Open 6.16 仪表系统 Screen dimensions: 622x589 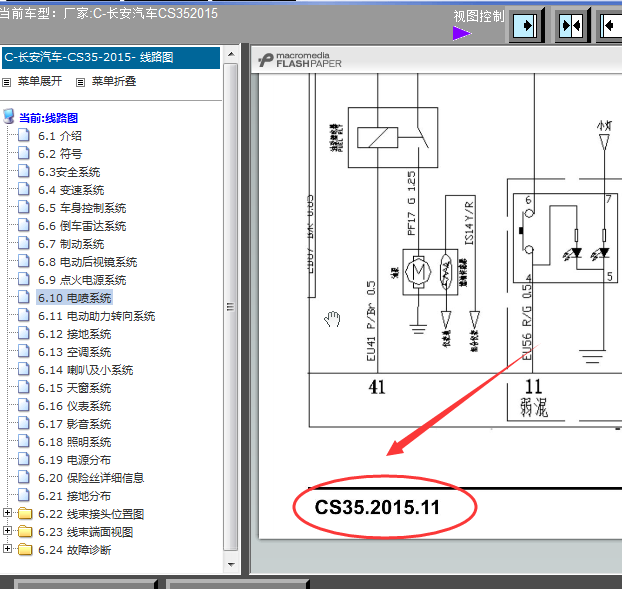[75, 406]
